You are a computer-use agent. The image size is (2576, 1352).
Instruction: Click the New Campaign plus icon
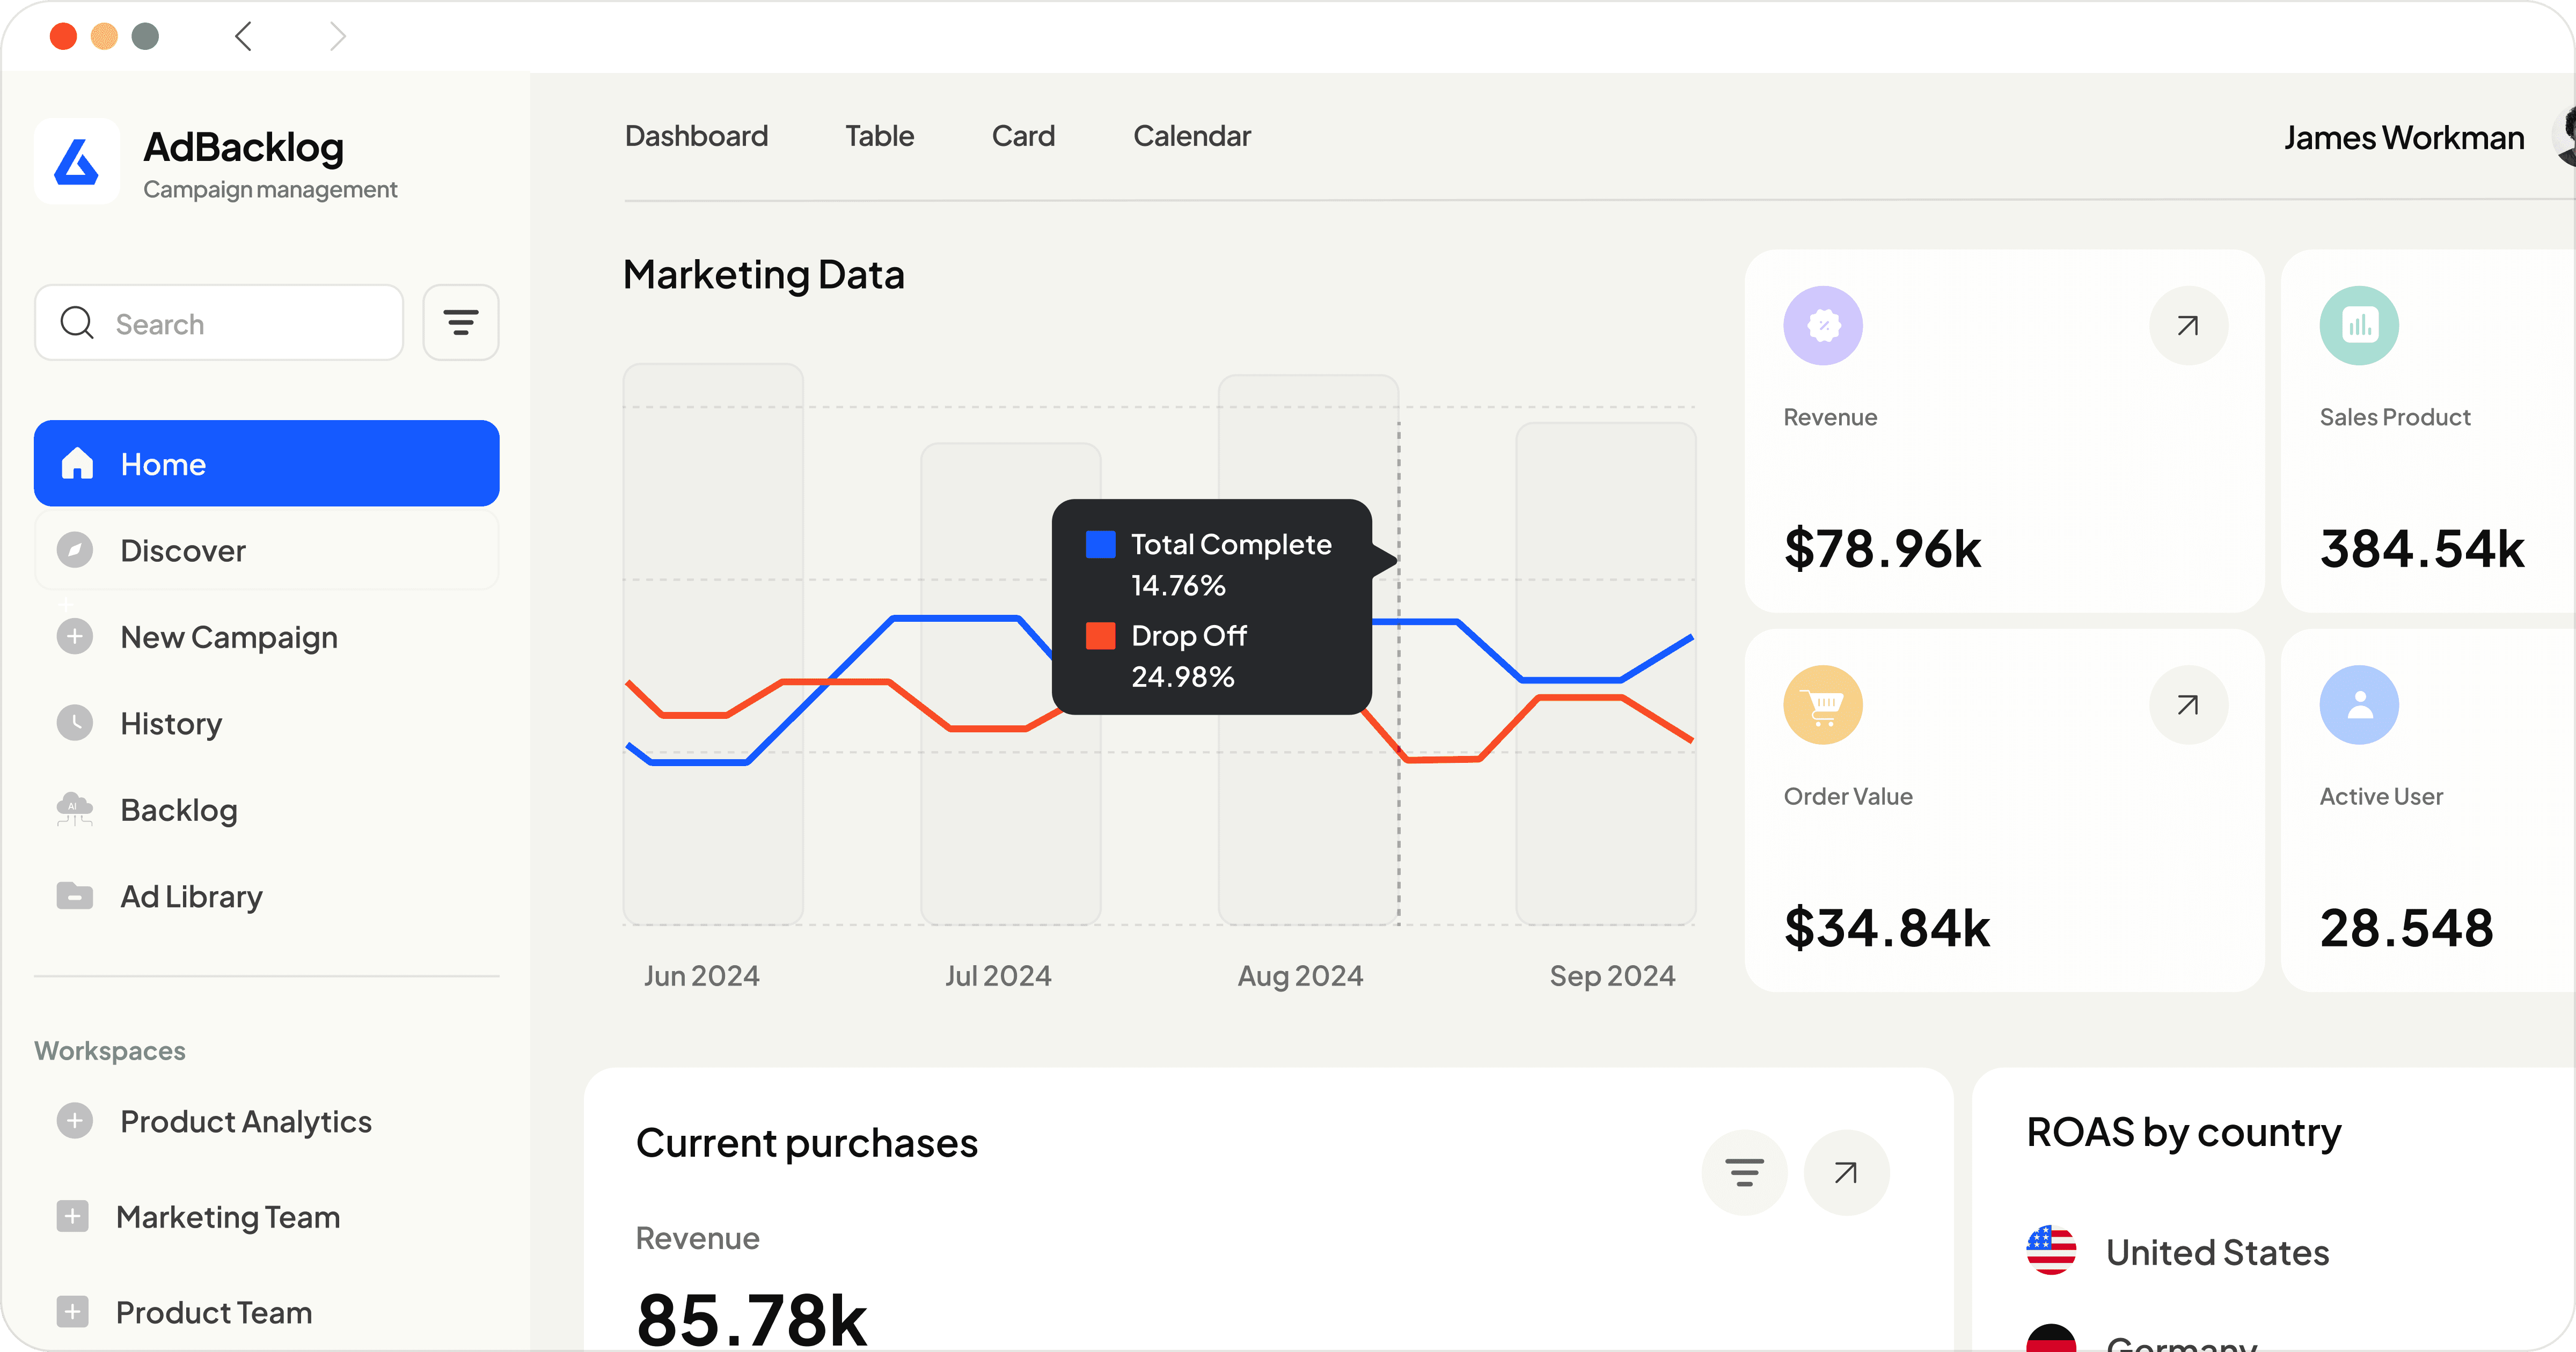tap(76, 636)
